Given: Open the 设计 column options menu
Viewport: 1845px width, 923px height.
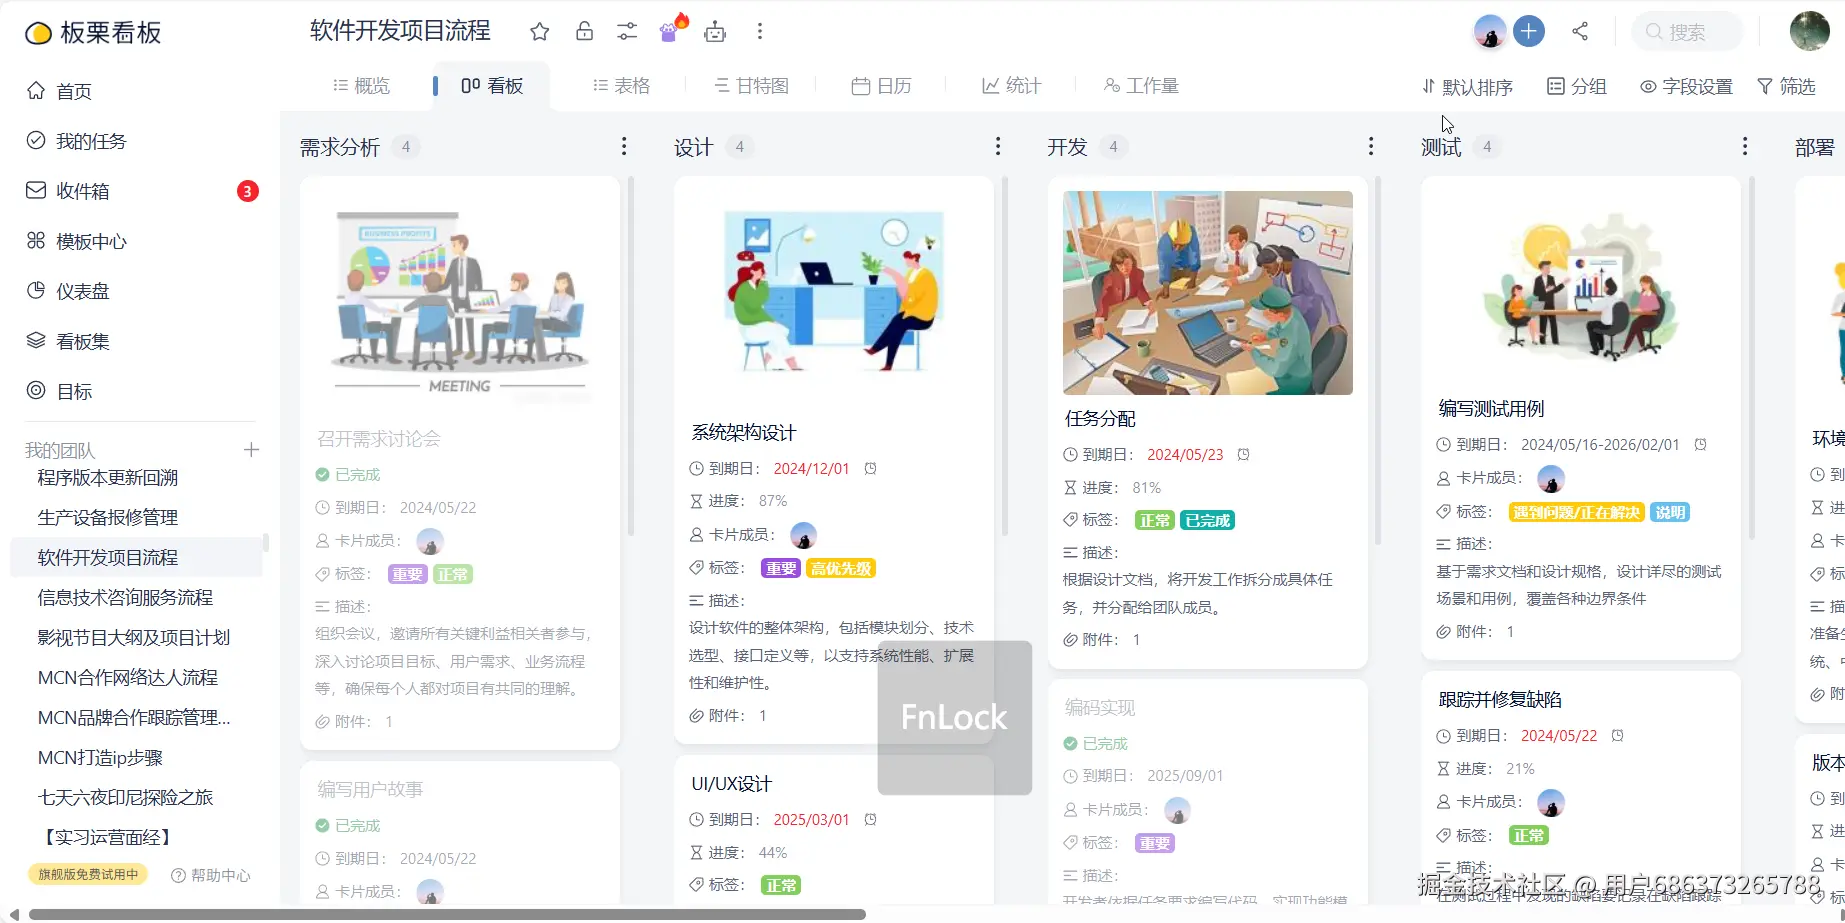Looking at the screenshot, I should coord(998,147).
